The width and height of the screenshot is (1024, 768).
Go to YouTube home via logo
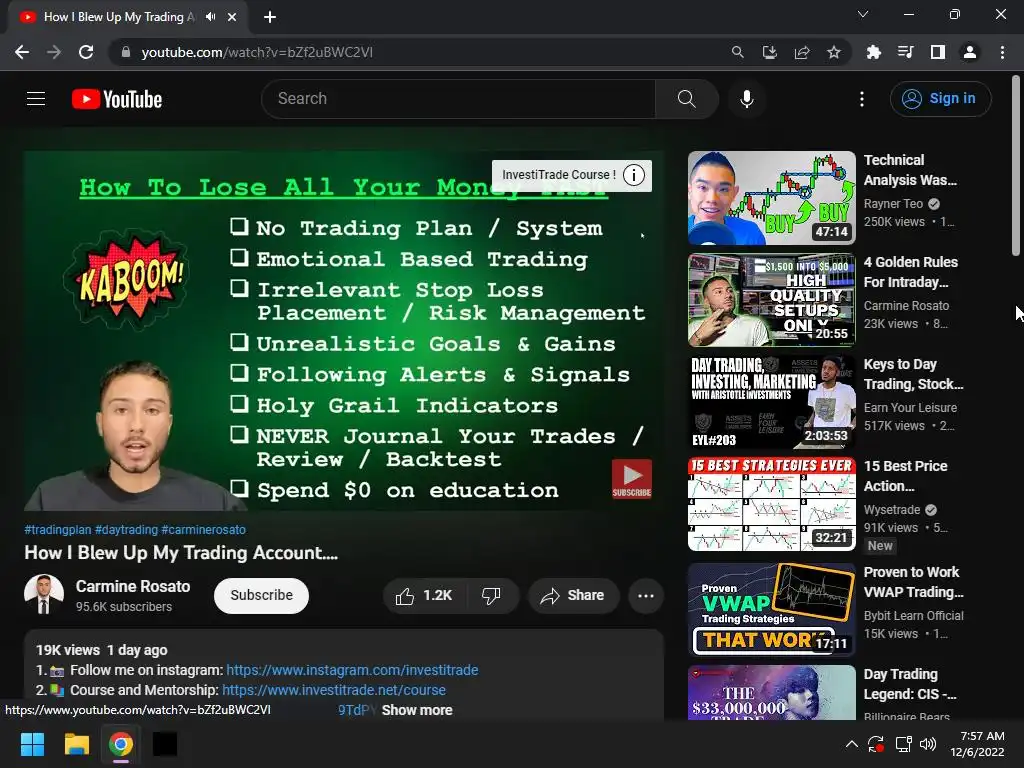click(117, 99)
